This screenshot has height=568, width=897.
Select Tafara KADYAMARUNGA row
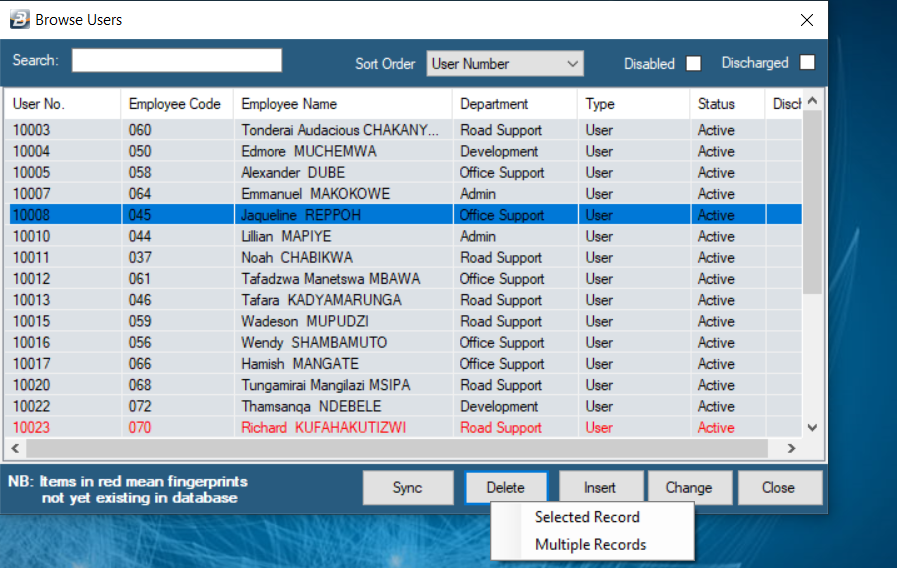(403, 300)
